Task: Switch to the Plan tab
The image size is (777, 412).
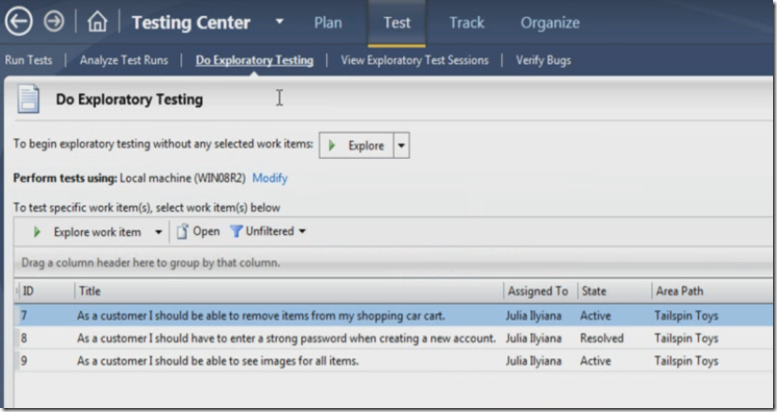Action: (328, 23)
